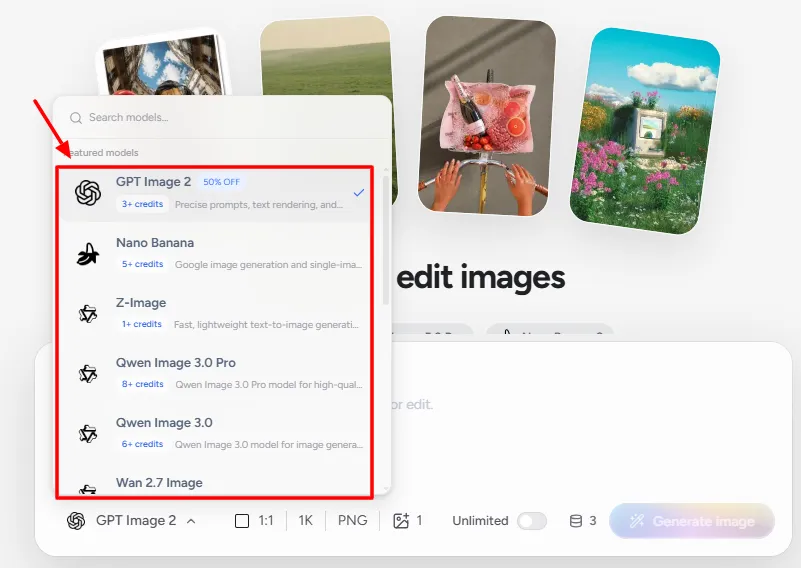Screen dimensions: 801x568
Task: Click the 6+ credits badge
Action: point(142,444)
